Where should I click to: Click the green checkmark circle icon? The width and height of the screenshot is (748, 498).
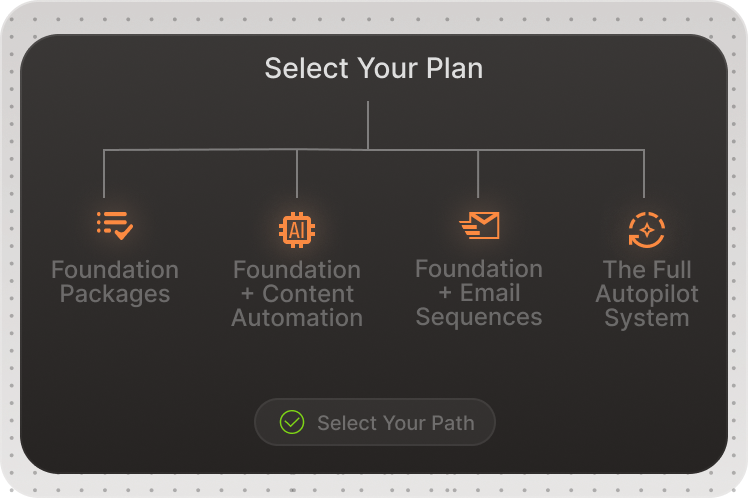292,422
